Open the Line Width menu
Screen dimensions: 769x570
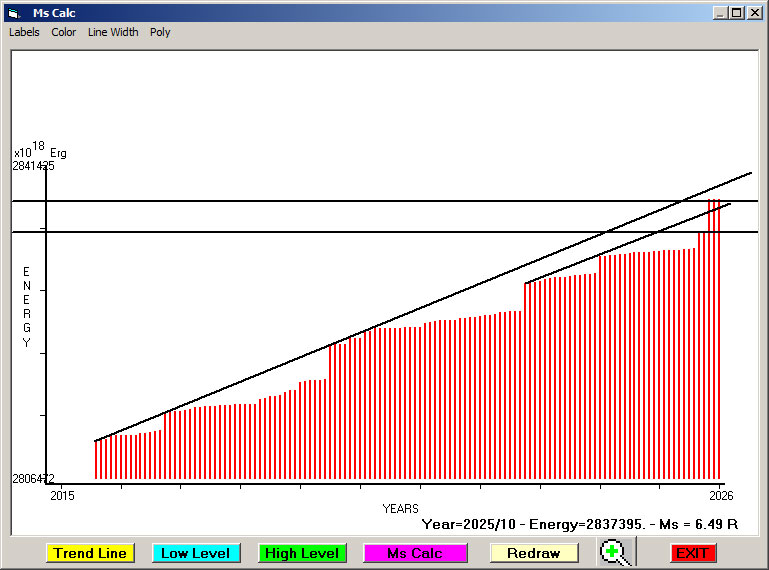[113, 32]
